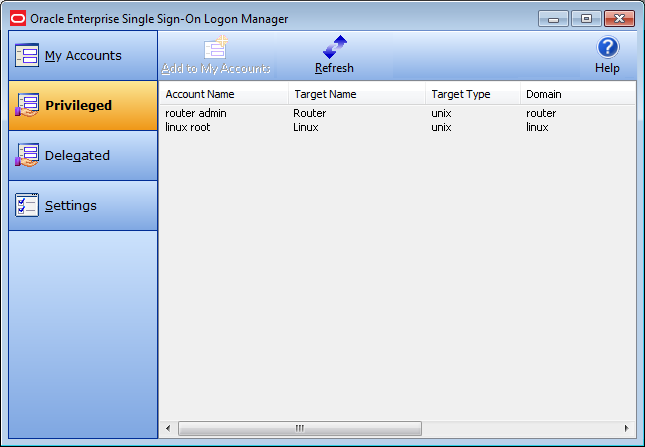Image resolution: width=645 pixels, height=447 pixels.
Task: Sort by Account Name column header
Action: pos(223,94)
